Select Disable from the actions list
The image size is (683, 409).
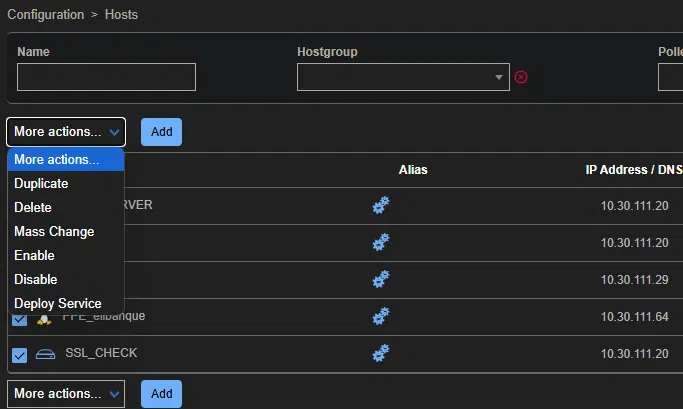click(x=36, y=280)
